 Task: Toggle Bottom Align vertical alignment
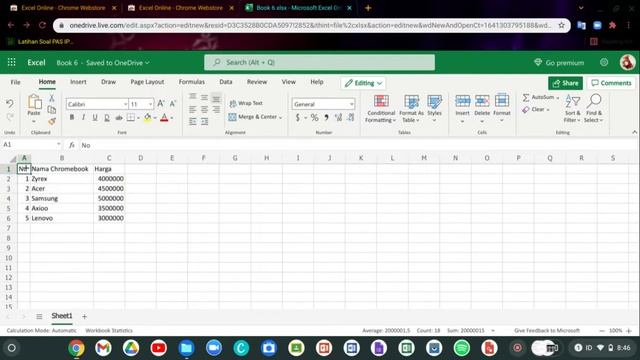(216, 97)
